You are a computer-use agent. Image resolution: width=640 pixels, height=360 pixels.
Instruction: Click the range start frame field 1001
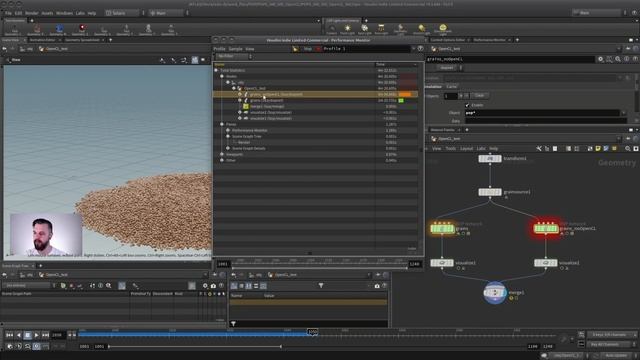84,347
